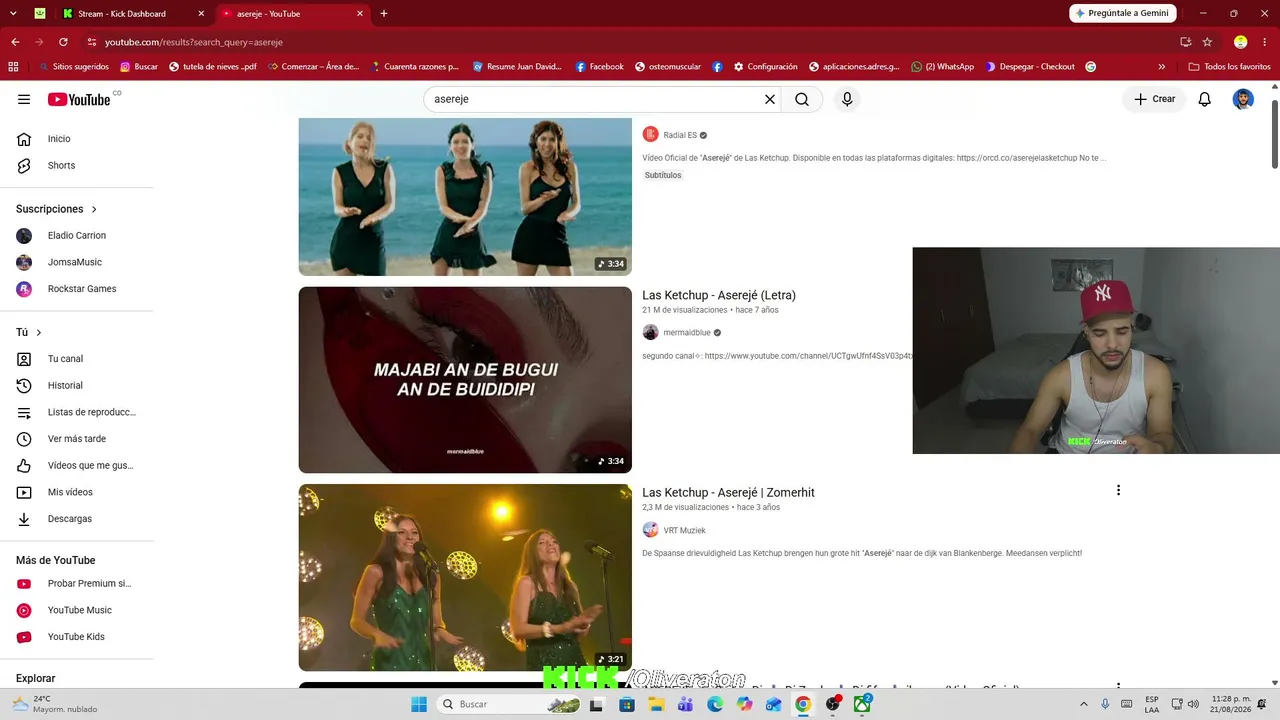This screenshot has width=1280, height=720.
Task: Open the weather widget showing 24°C
Action: pyautogui.click(x=55, y=704)
